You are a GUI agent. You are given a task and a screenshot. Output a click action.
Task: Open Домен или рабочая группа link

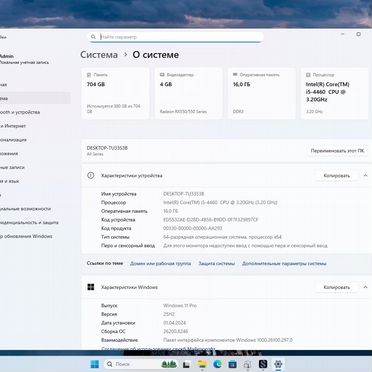coord(160,263)
